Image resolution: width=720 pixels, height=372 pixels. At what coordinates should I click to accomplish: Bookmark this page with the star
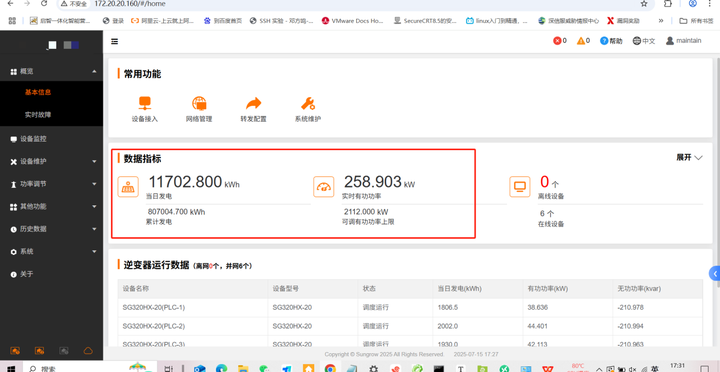[x=644, y=4]
